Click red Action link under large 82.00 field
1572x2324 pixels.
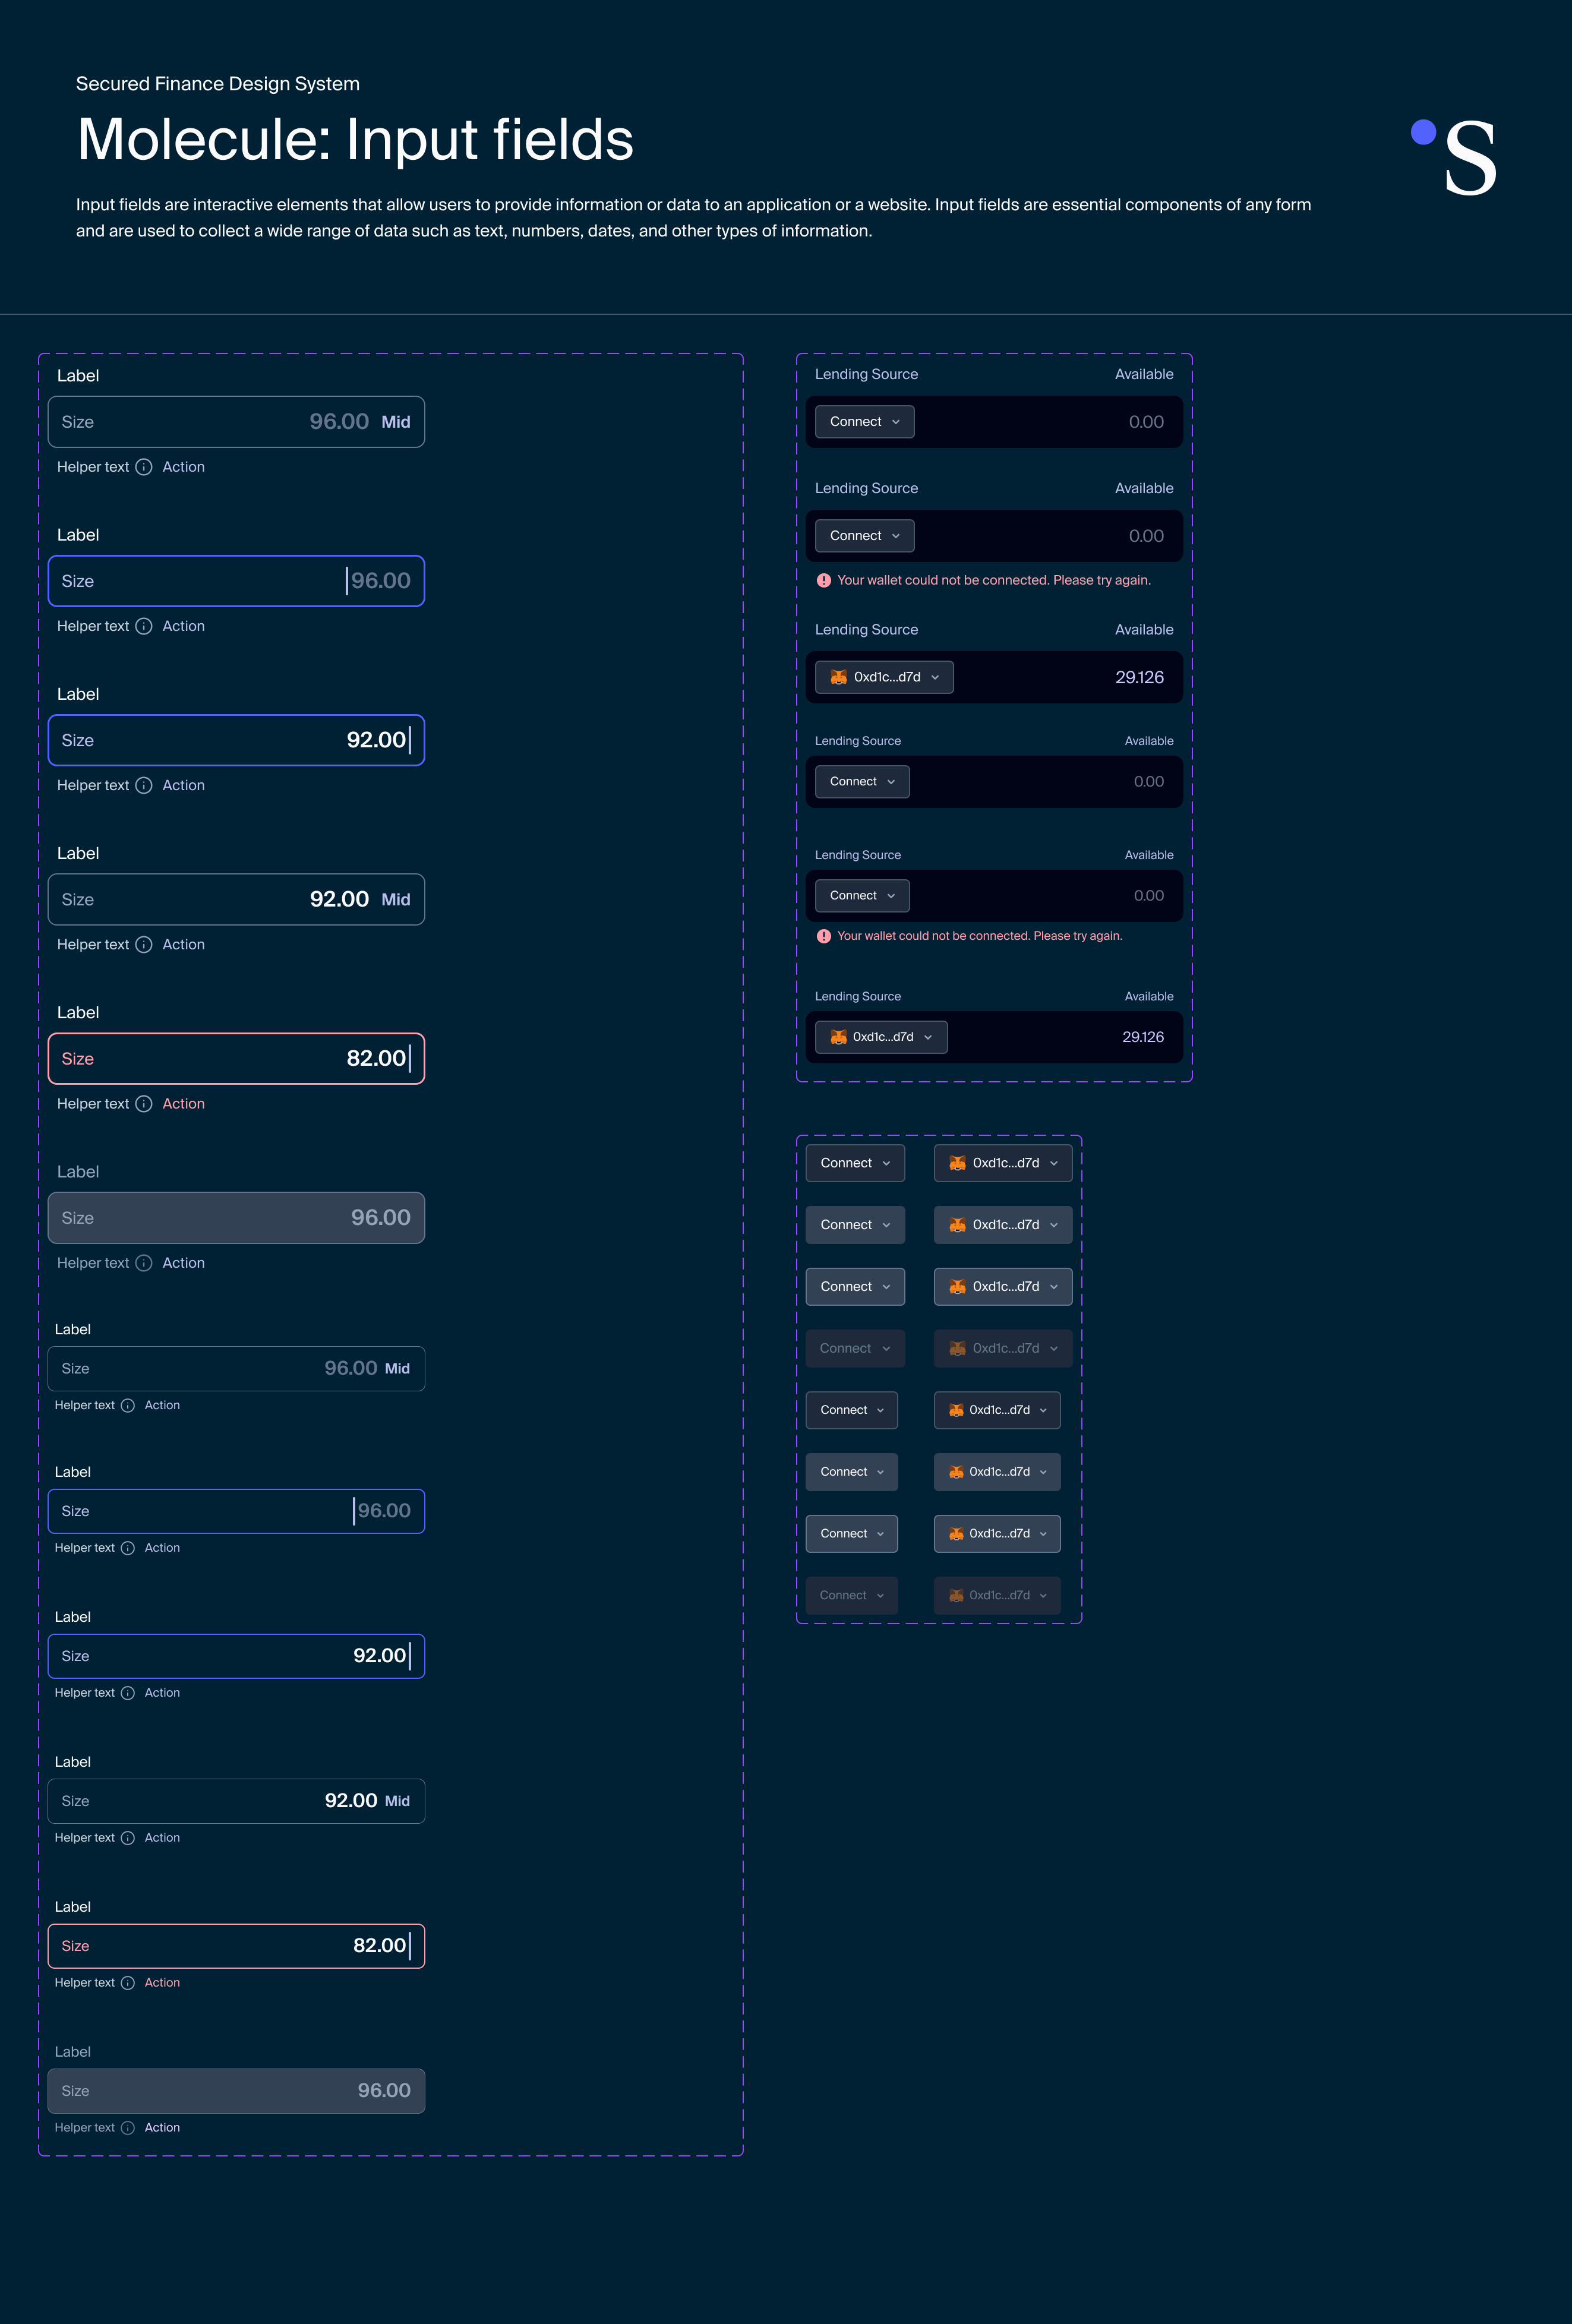point(184,1104)
